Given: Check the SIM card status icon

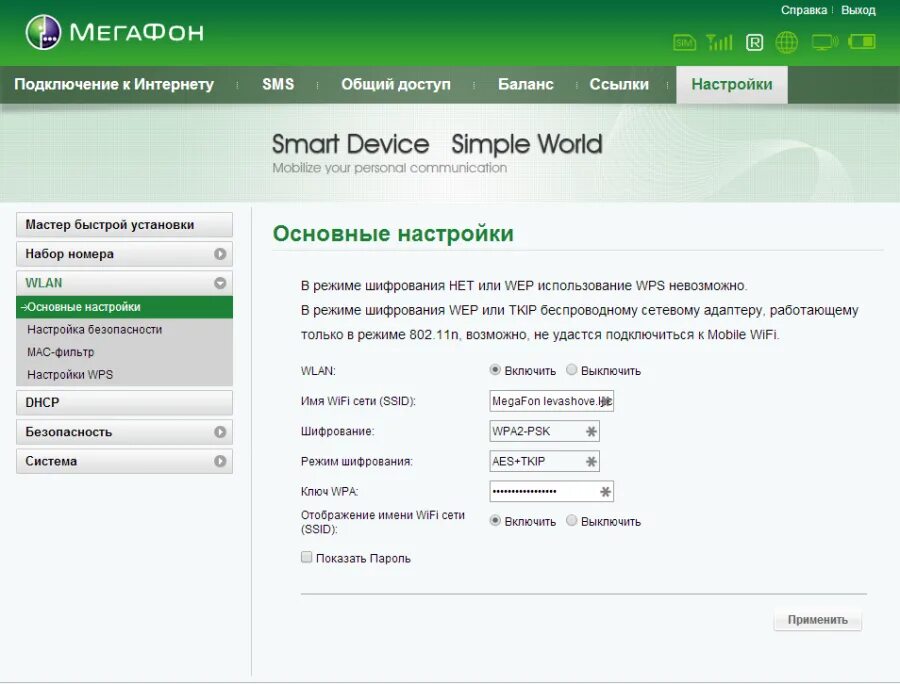Looking at the screenshot, I should pos(684,42).
